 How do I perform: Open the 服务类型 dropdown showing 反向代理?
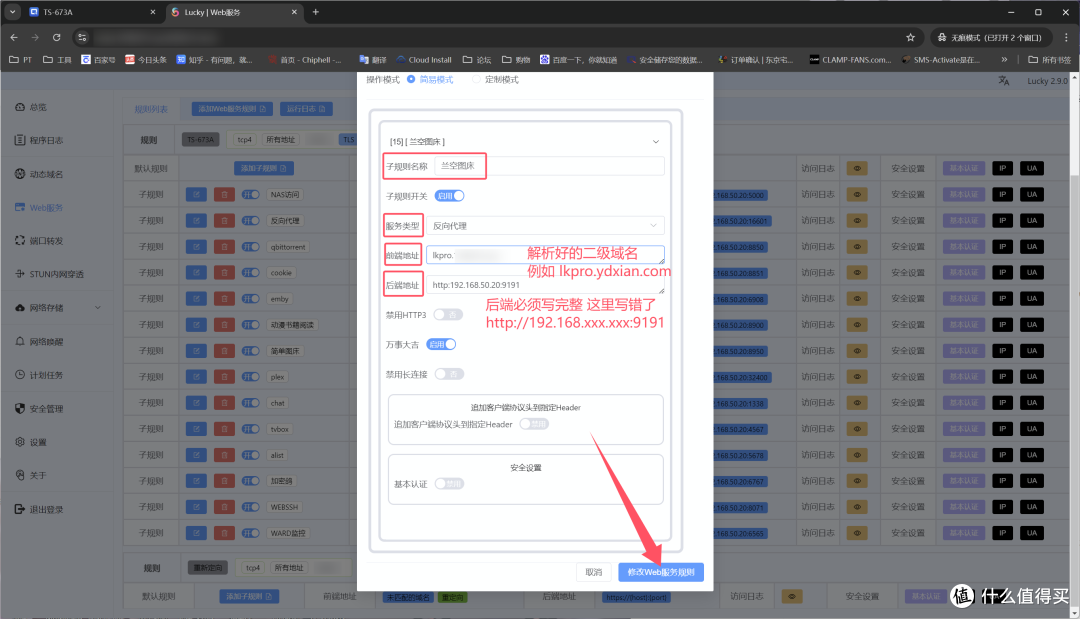(x=545, y=226)
